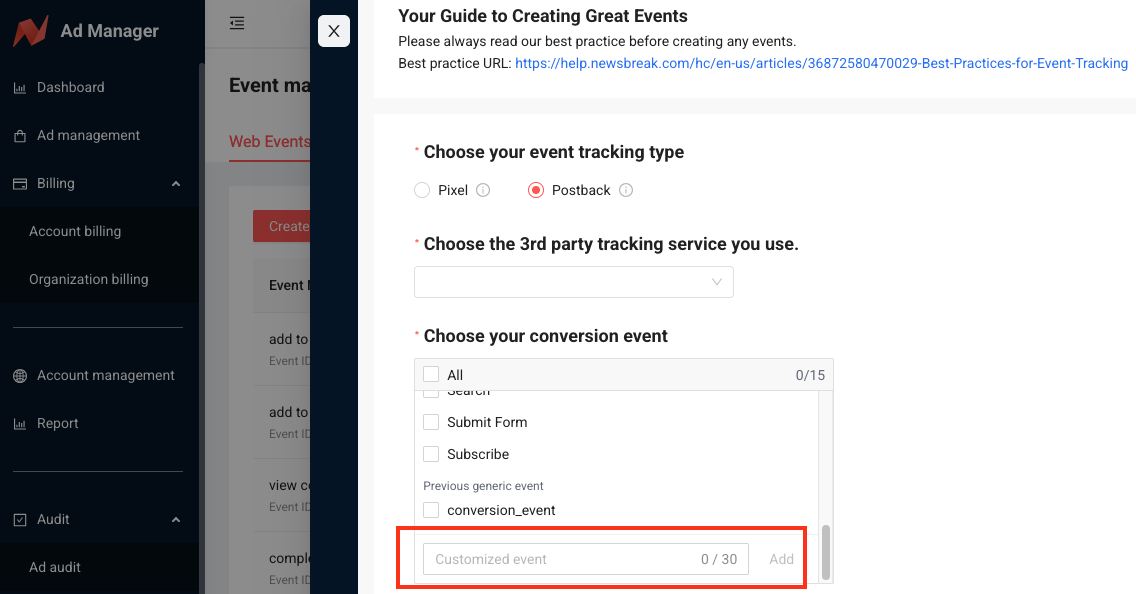
Task: Click the Dashboard chart icon in sidebar
Action: coord(20,88)
